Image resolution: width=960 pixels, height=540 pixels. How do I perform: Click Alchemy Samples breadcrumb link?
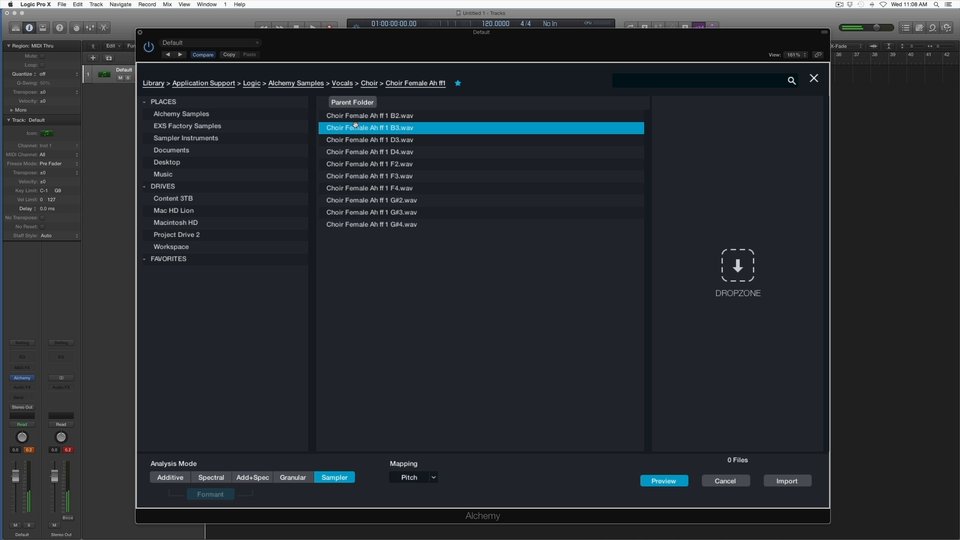296,83
